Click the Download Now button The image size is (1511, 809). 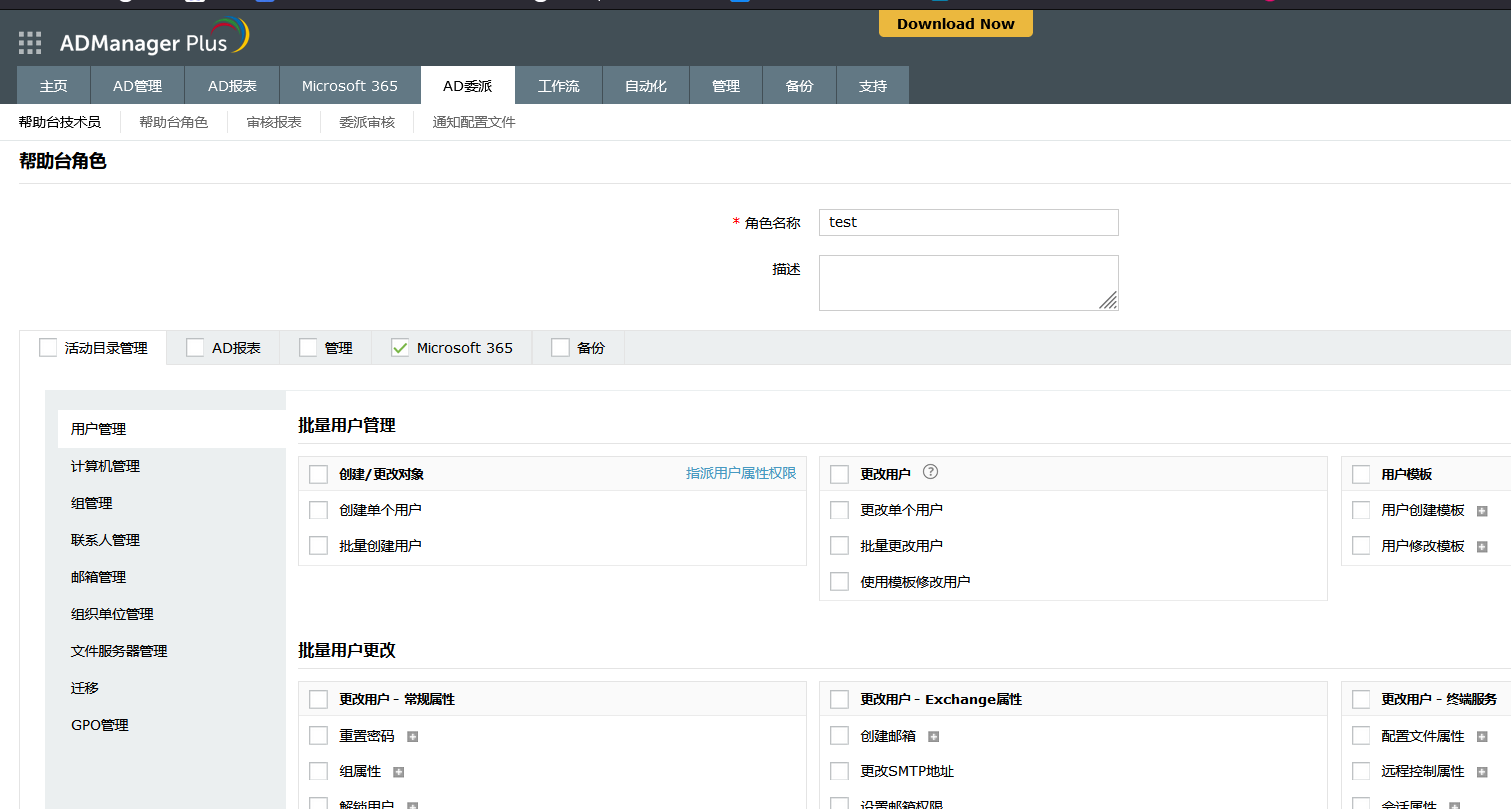point(955,24)
